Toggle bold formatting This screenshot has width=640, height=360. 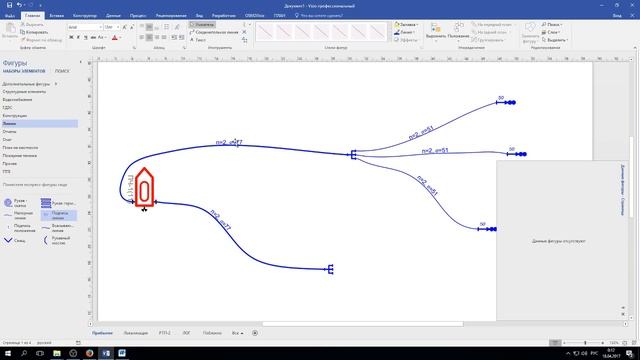click(x=71, y=37)
